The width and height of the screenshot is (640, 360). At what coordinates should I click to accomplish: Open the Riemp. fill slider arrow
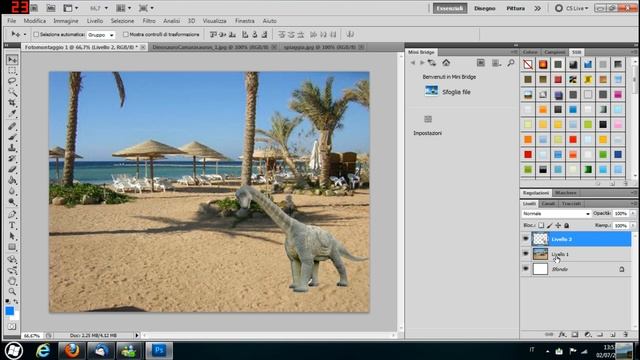tap(633, 225)
